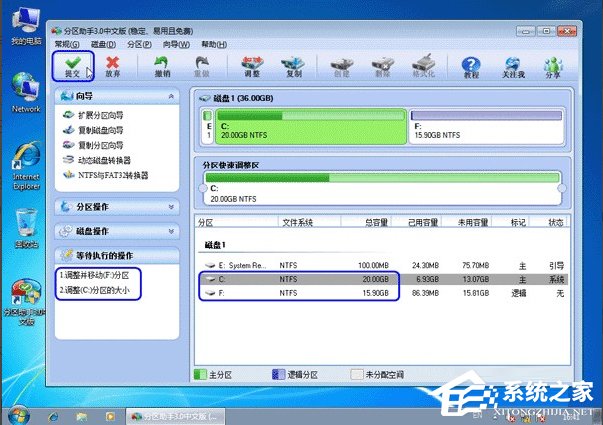Expand the 磁盘操作 panel

[172, 231]
